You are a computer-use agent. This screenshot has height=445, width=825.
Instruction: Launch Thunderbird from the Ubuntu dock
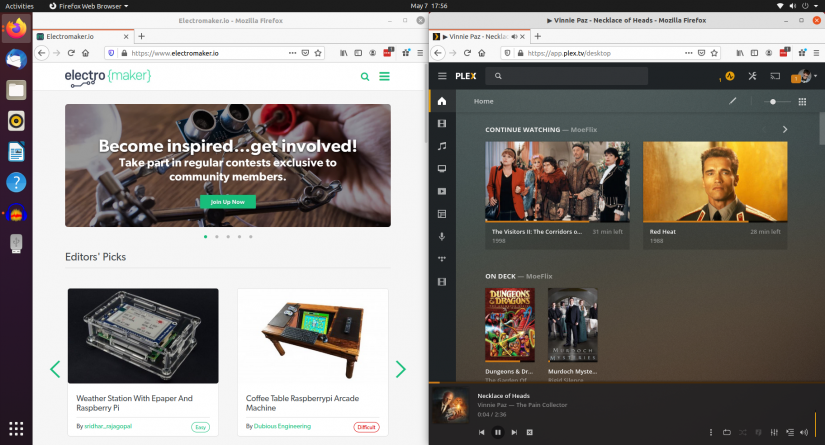pos(16,59)
